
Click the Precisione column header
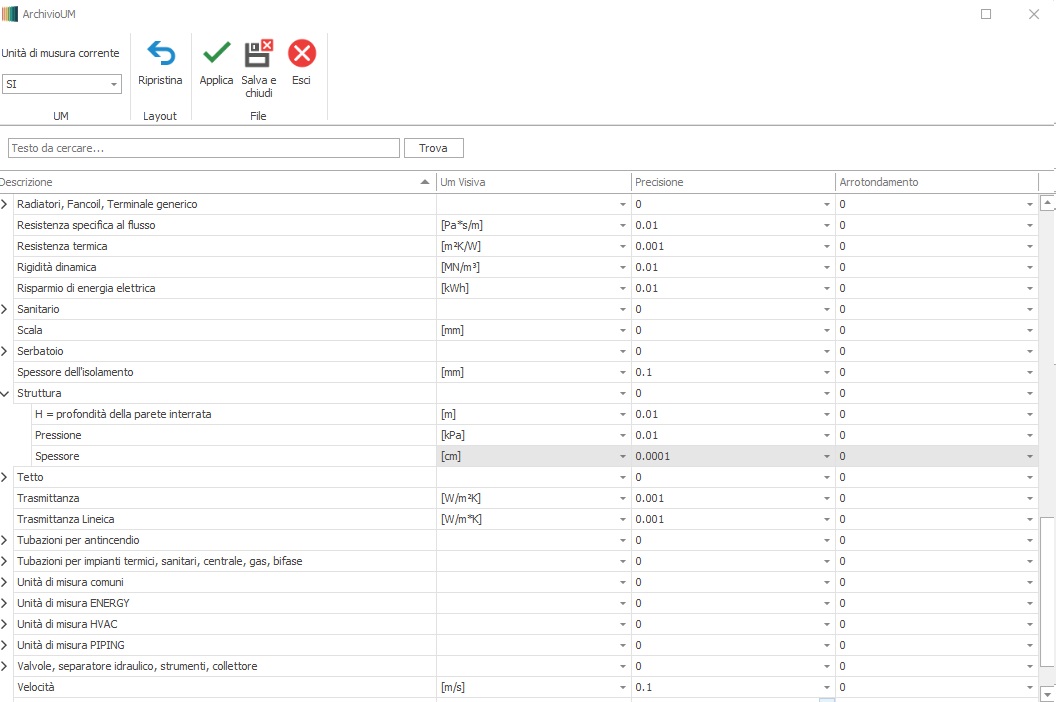[732, 182]
